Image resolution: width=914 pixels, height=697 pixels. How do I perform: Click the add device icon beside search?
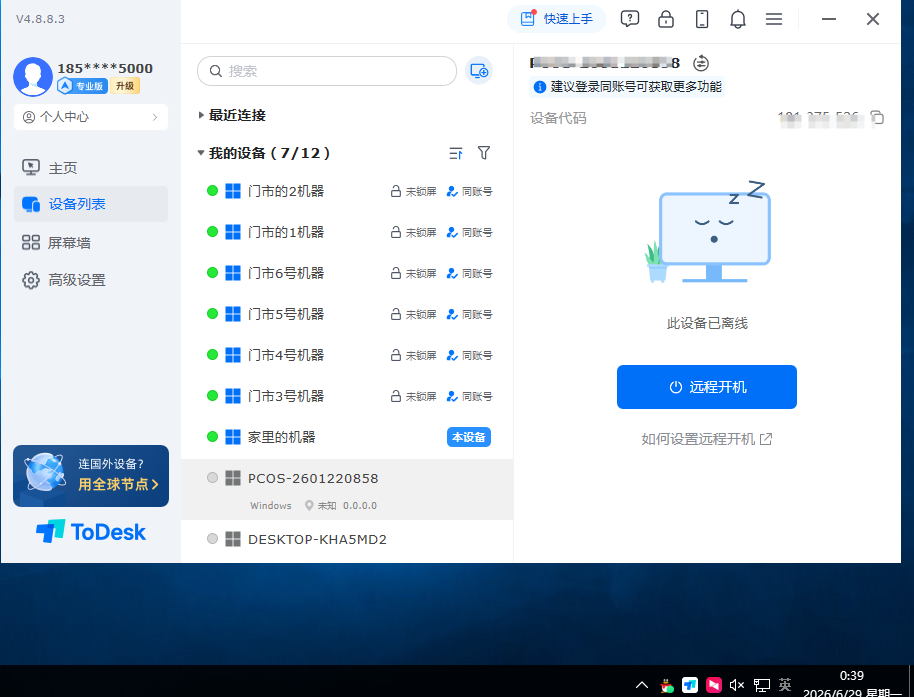(x=479, y=71)
